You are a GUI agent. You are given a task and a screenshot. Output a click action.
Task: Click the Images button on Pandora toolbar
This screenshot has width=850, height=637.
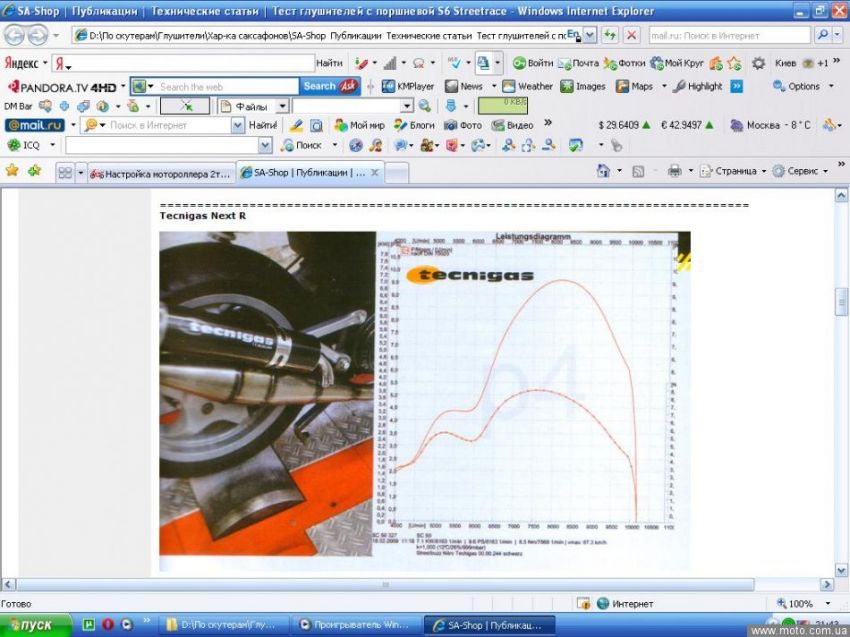click(583, 86)
